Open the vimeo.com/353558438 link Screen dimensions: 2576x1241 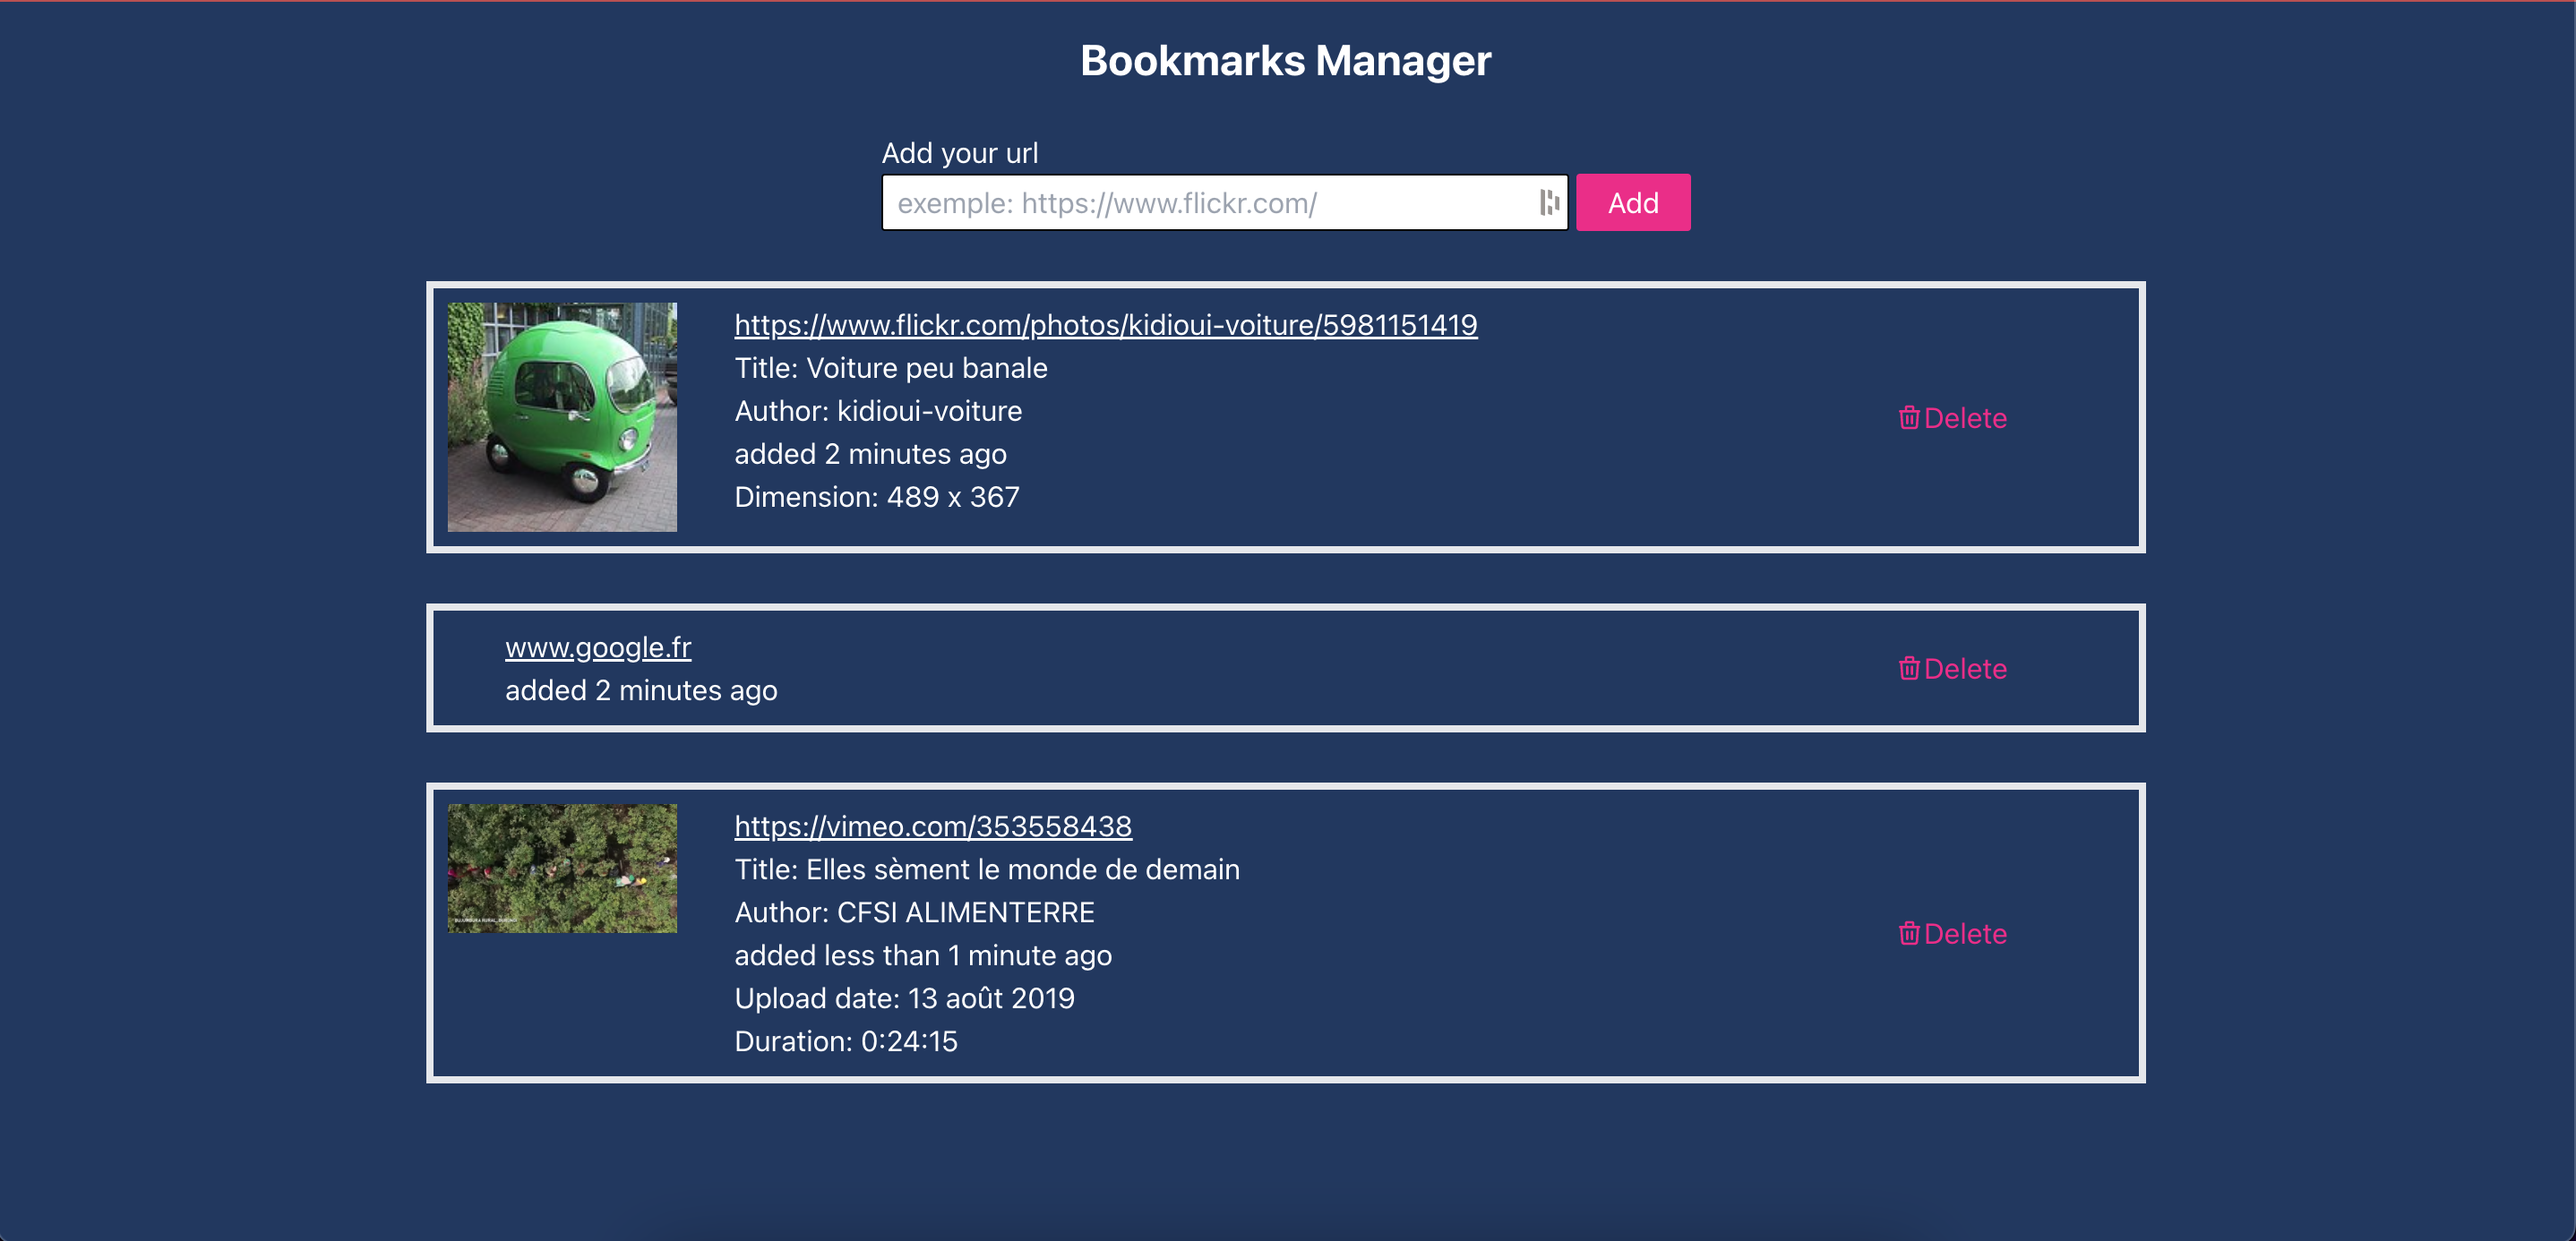tap(932, 826)
